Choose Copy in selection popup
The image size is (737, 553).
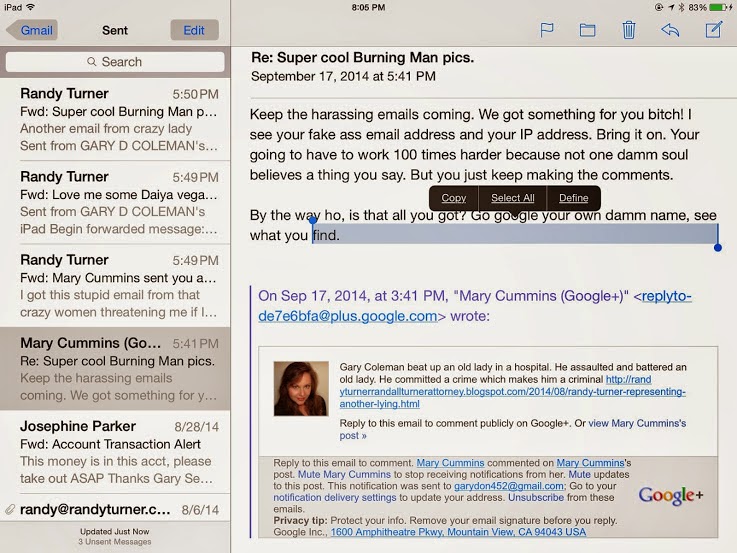(454, 198)
